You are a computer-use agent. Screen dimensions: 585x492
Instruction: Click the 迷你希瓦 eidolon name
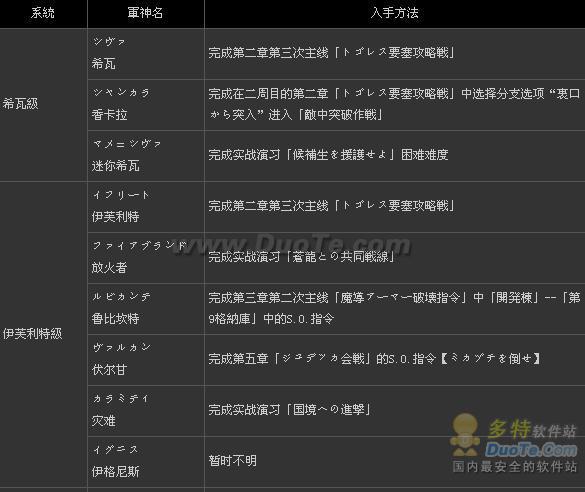pyautogui.click(x=116, y=166)
